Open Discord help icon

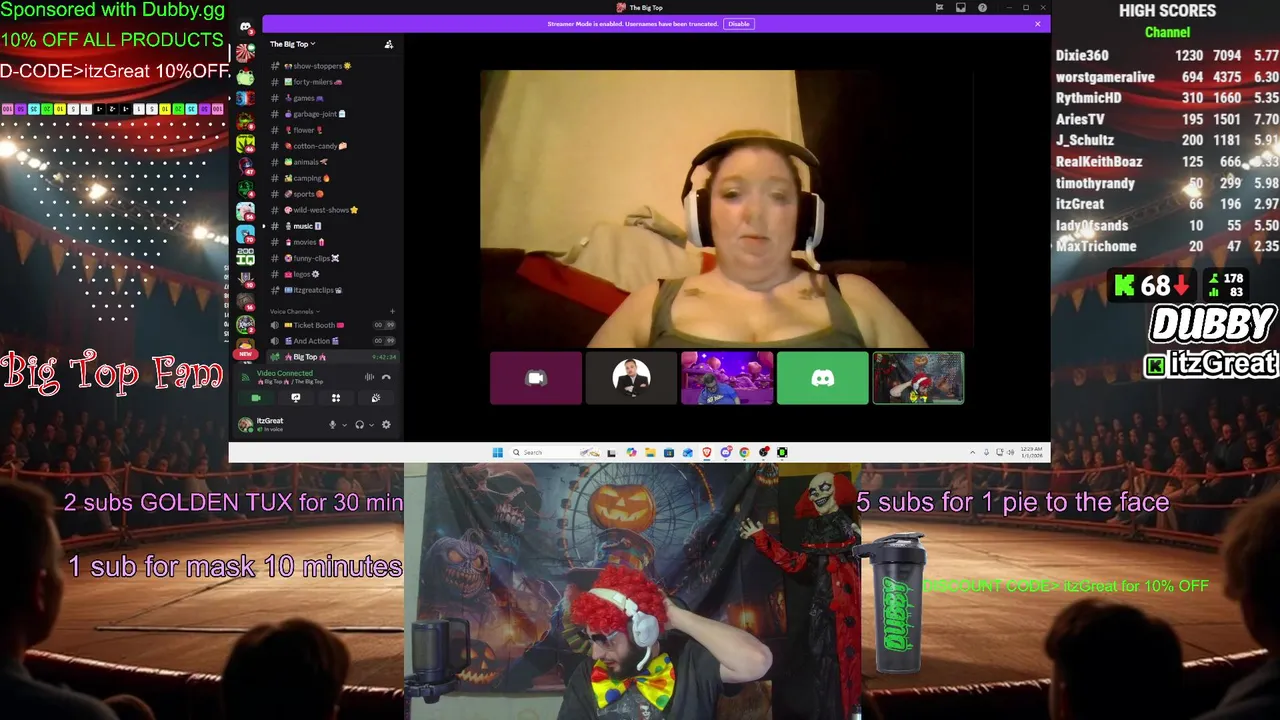pyautogui.click(x=983, y=7)
